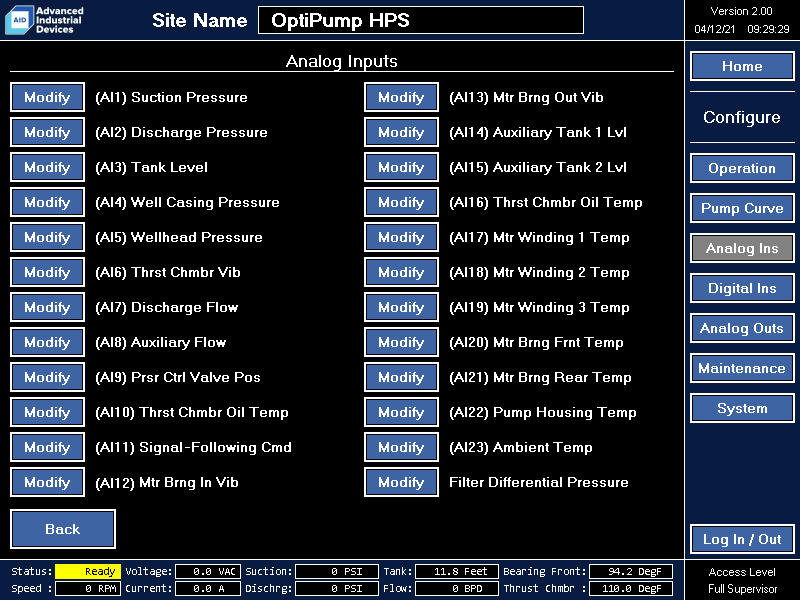Click the Speed 0 RPM readout

coord(88,588)
